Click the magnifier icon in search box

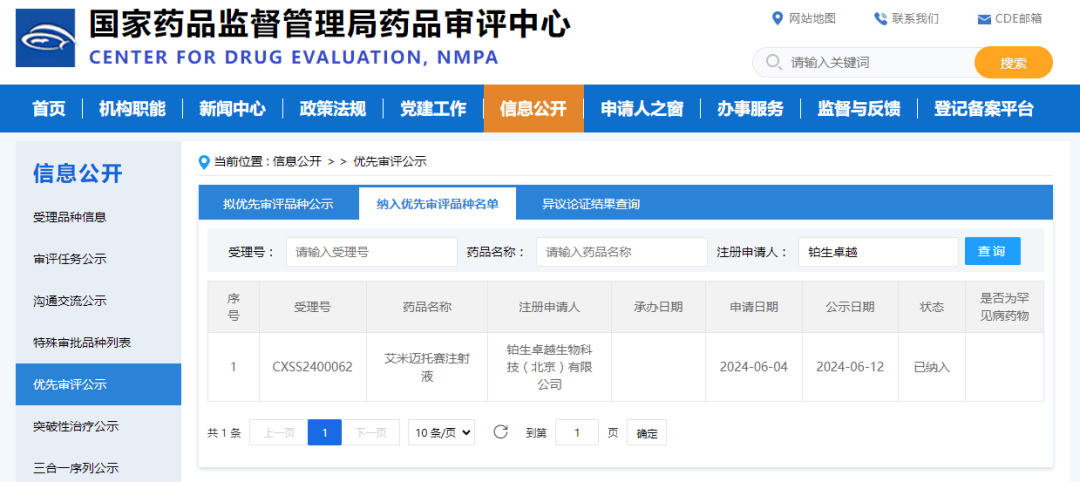tap(773, 63)
